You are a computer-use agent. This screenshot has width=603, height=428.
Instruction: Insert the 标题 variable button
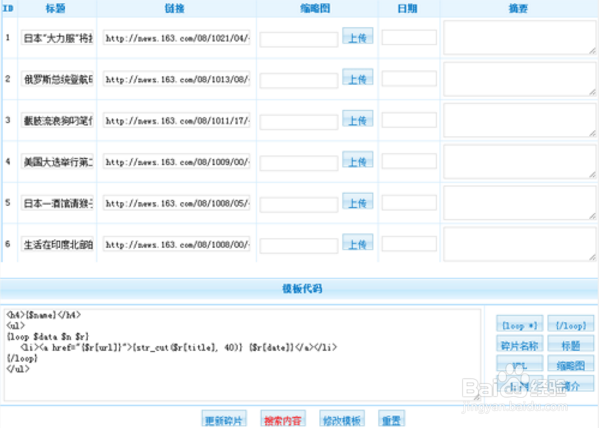click(x=571, y=345)
